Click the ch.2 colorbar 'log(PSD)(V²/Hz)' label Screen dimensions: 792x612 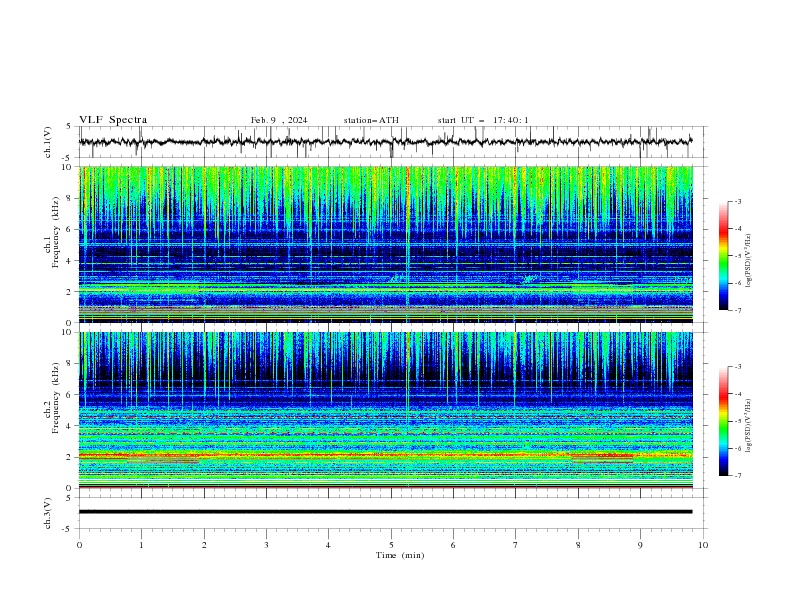point(749,426)
